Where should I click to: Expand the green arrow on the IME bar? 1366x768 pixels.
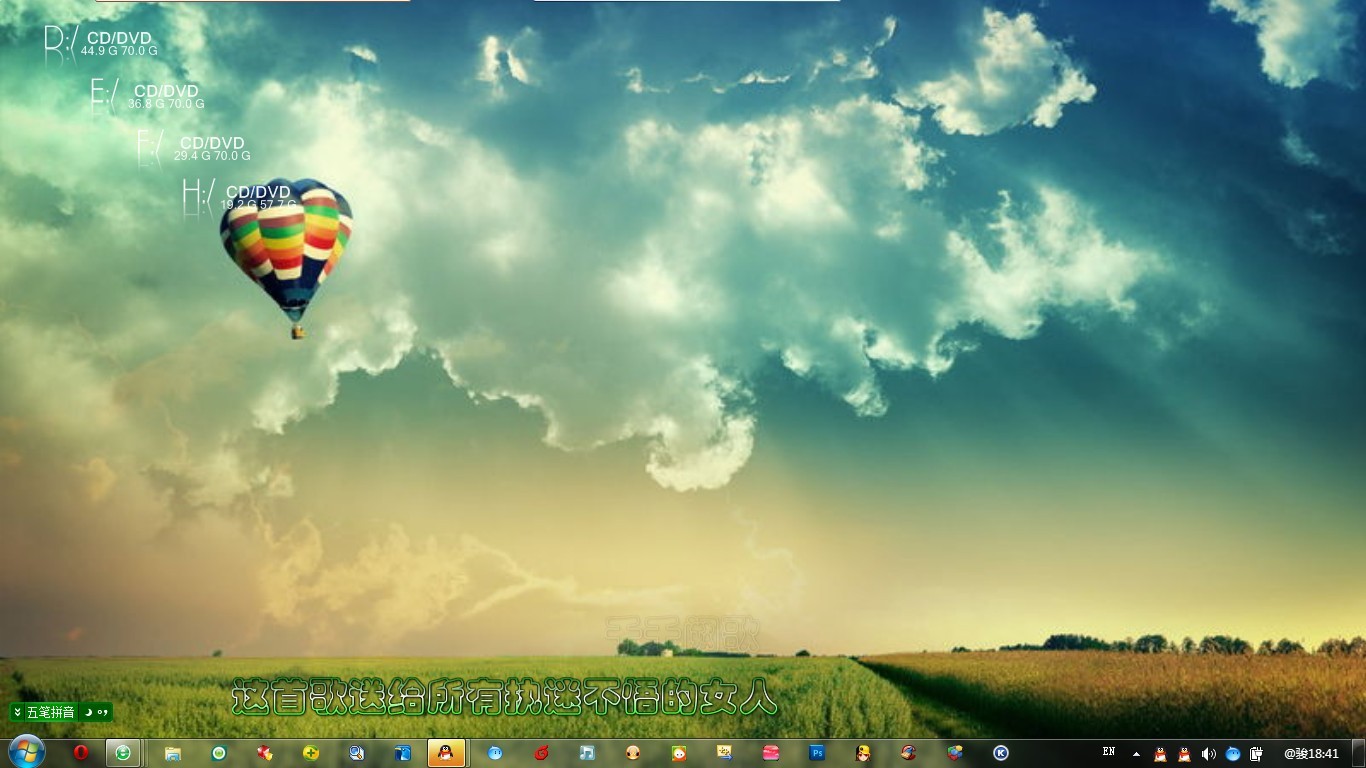pos(17,712)
